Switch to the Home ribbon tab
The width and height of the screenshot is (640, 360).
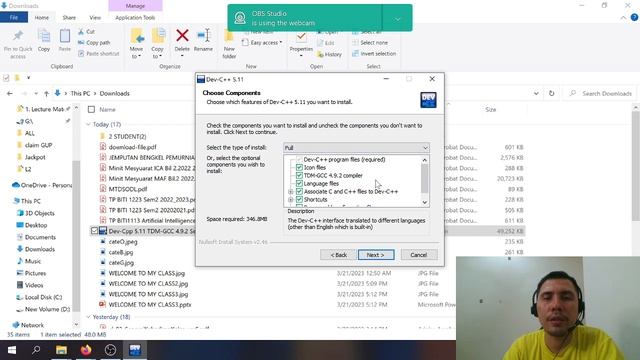point(42,18)
